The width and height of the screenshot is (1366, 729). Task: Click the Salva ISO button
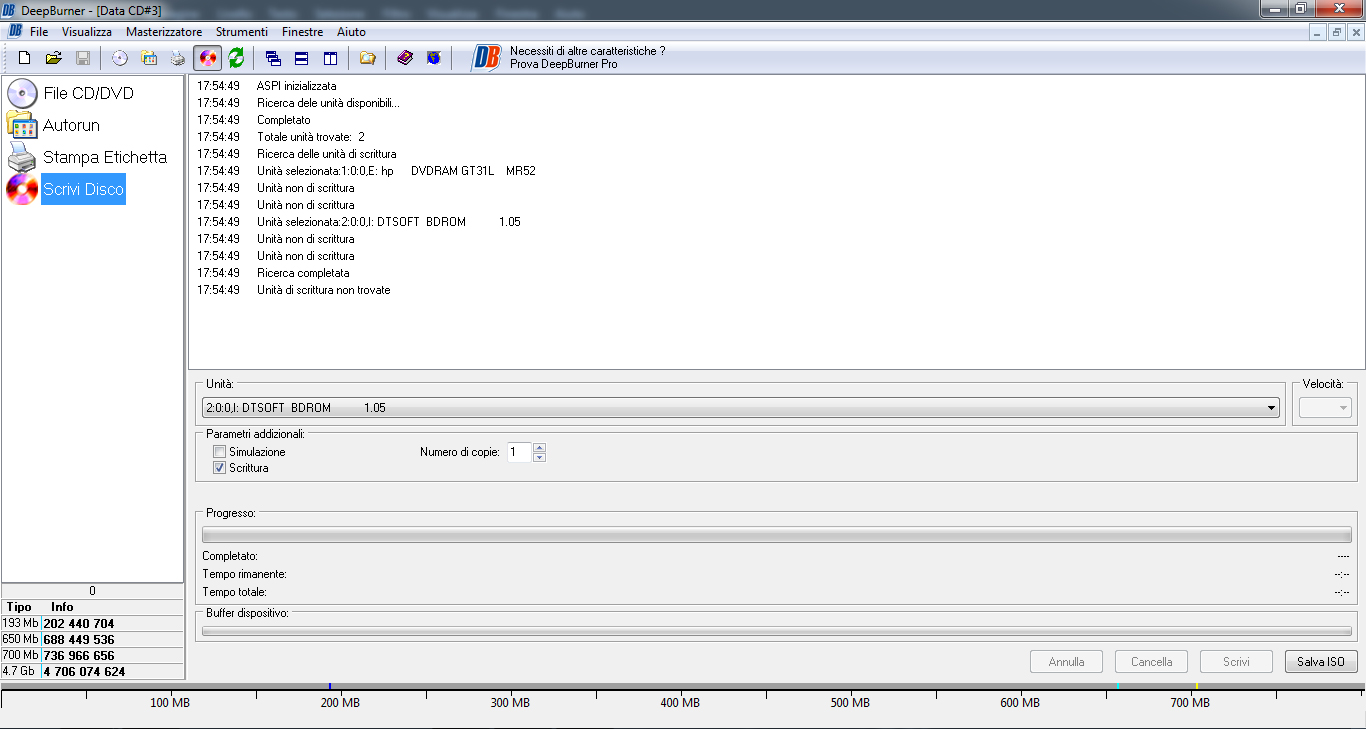[1320, 662]
